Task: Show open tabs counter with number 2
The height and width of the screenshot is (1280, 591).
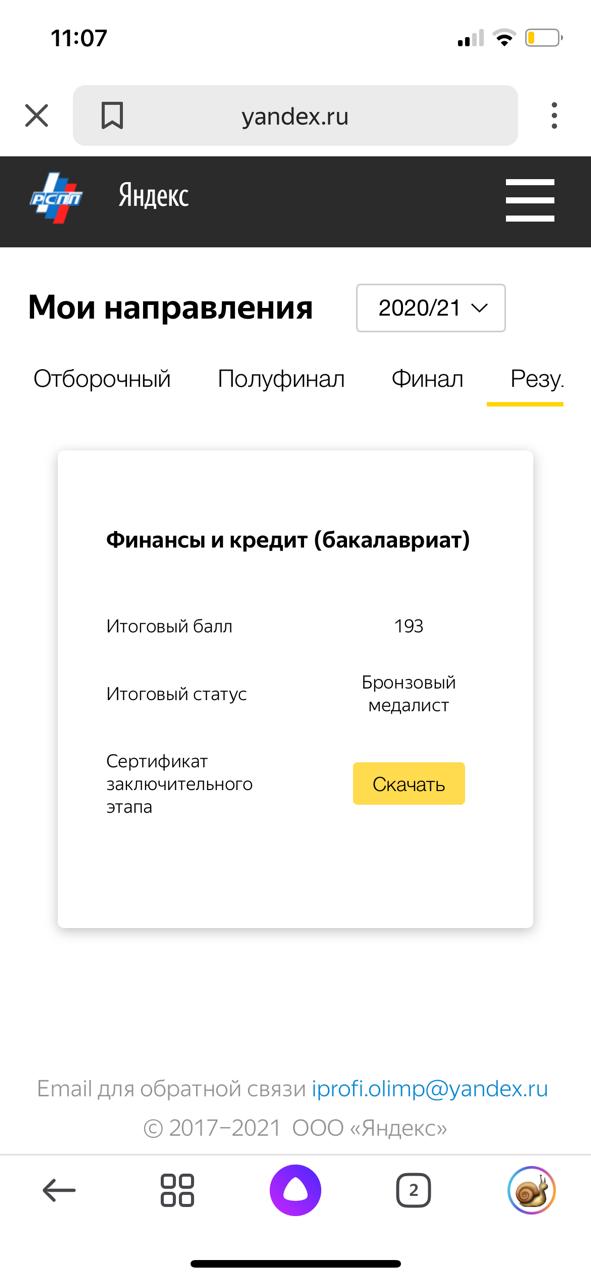Action: pos(413,1190)
